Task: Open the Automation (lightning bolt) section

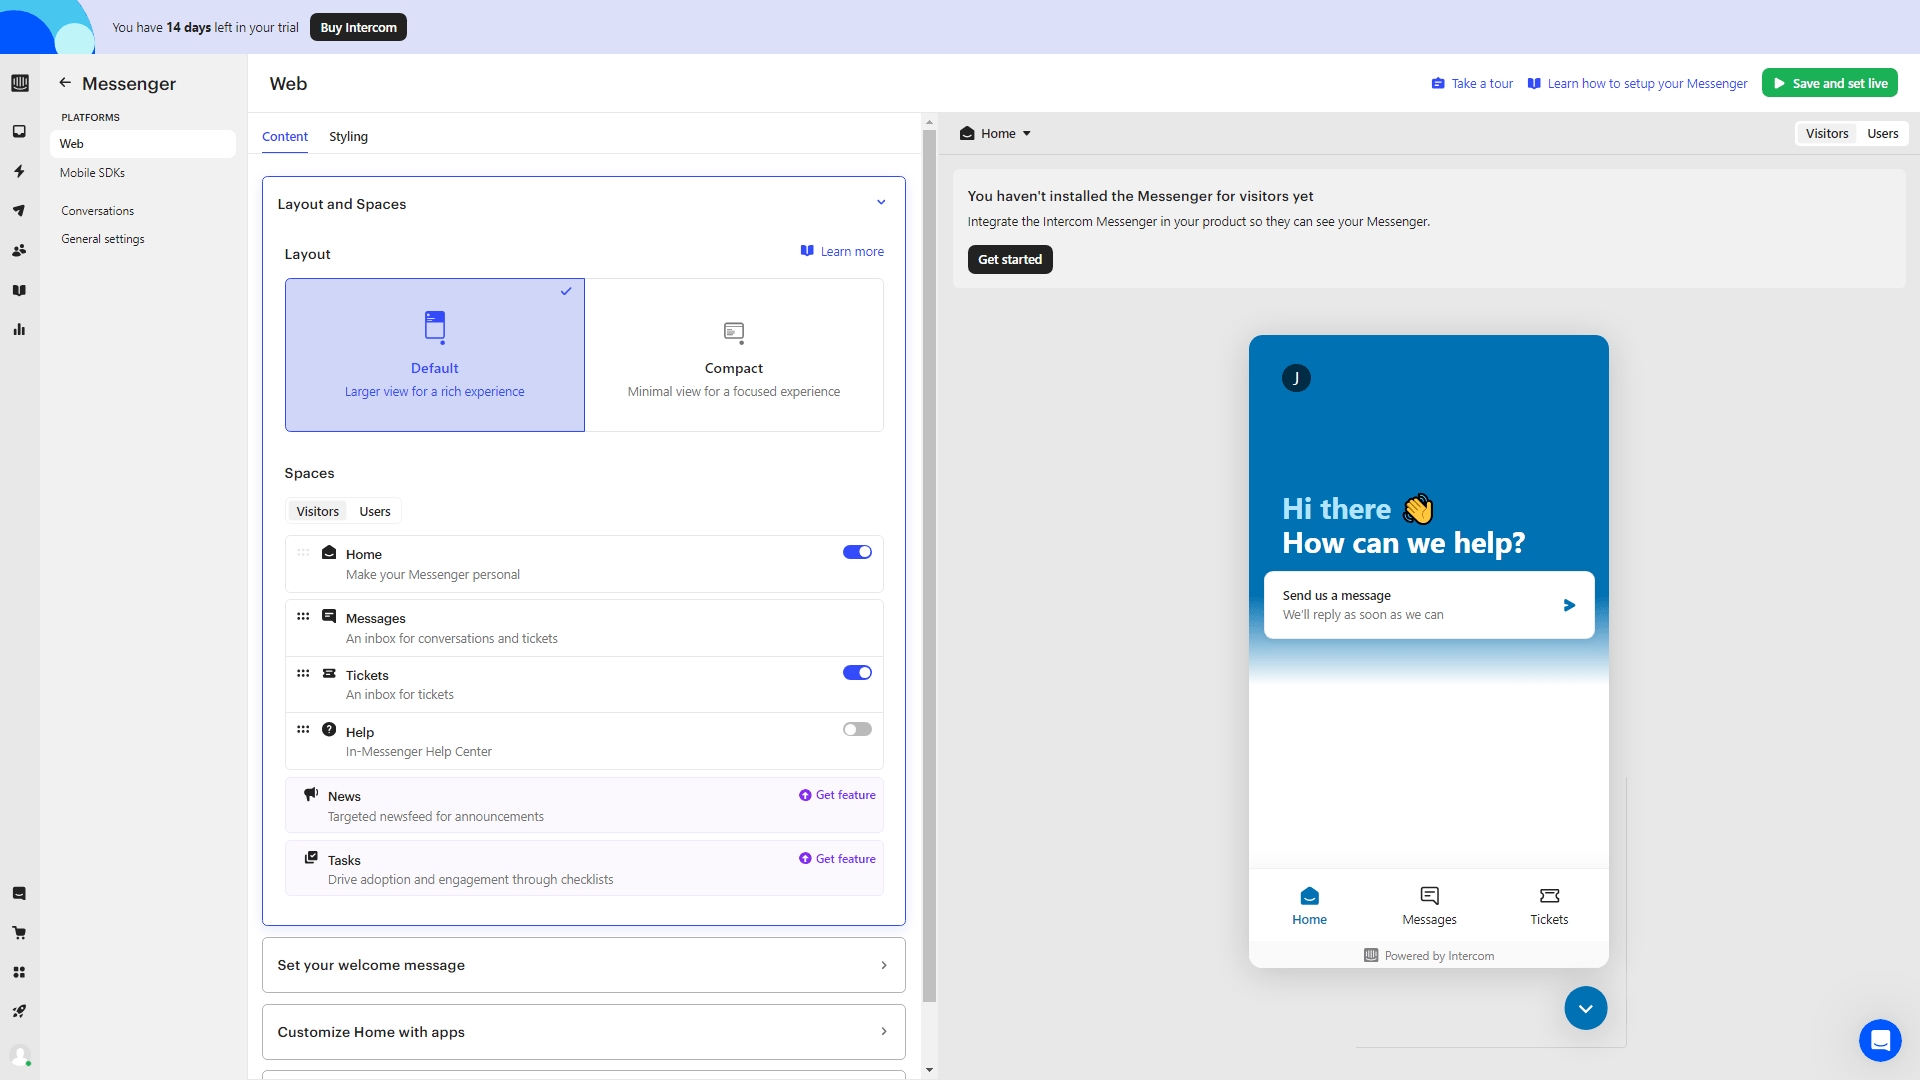Action: pyautogui.click(x=19, y=171)
